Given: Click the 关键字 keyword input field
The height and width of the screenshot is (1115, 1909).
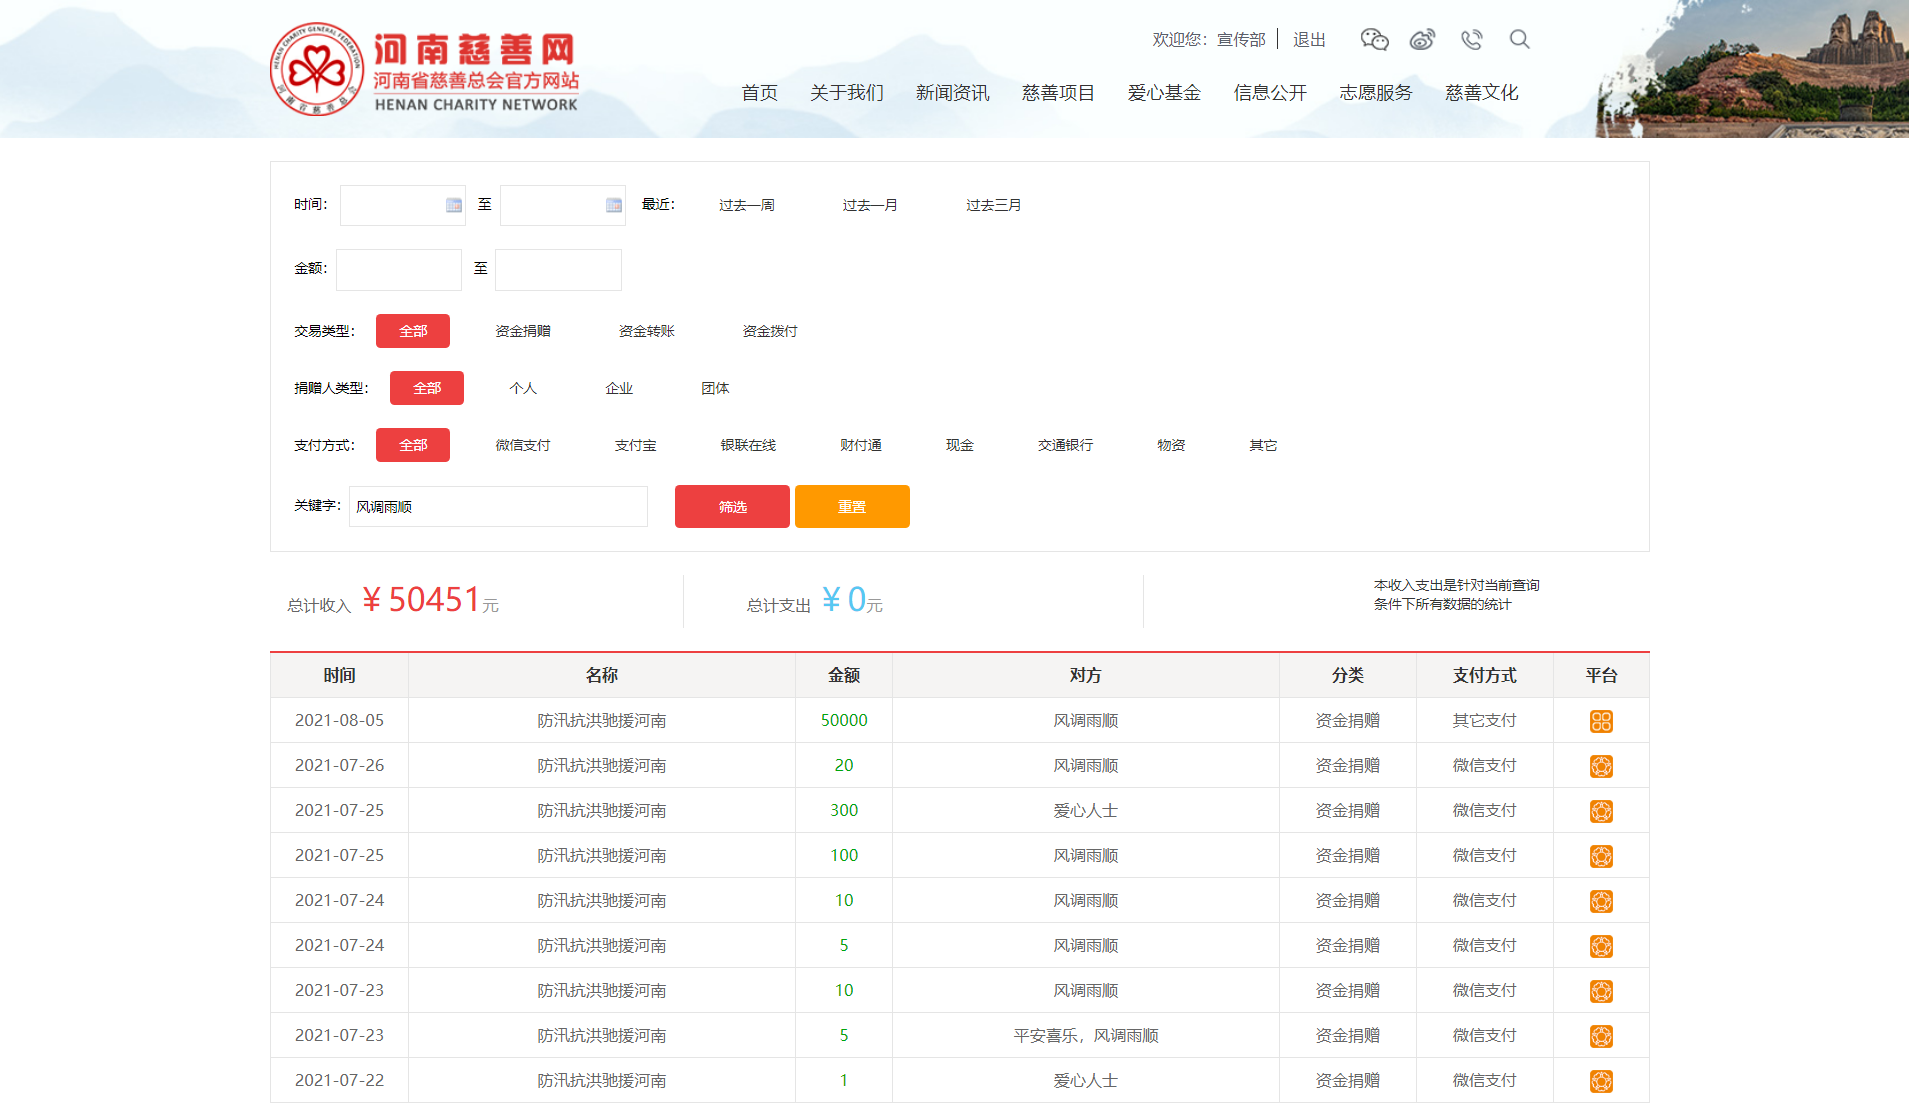Looking at the screenshot, I should pos(498,507).
